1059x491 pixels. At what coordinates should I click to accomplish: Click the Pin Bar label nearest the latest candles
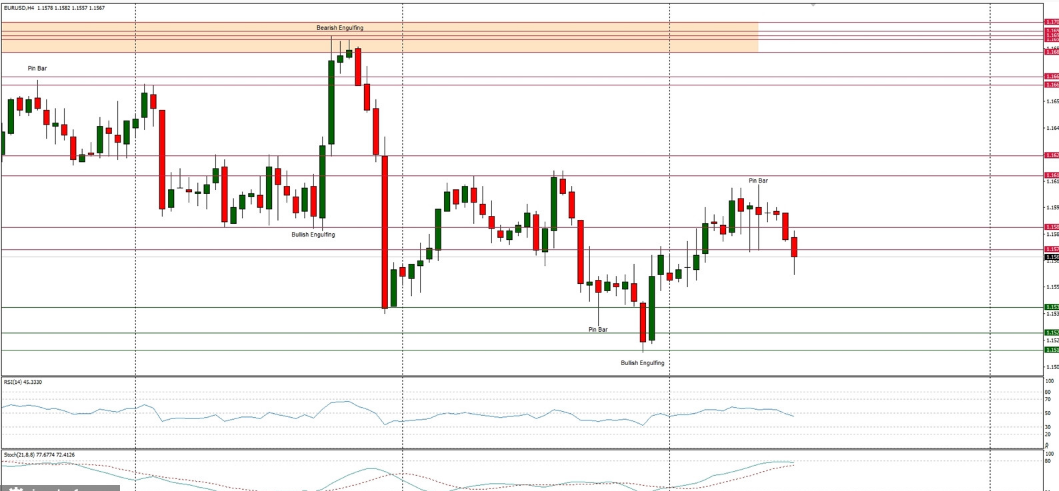pos(758,180)
